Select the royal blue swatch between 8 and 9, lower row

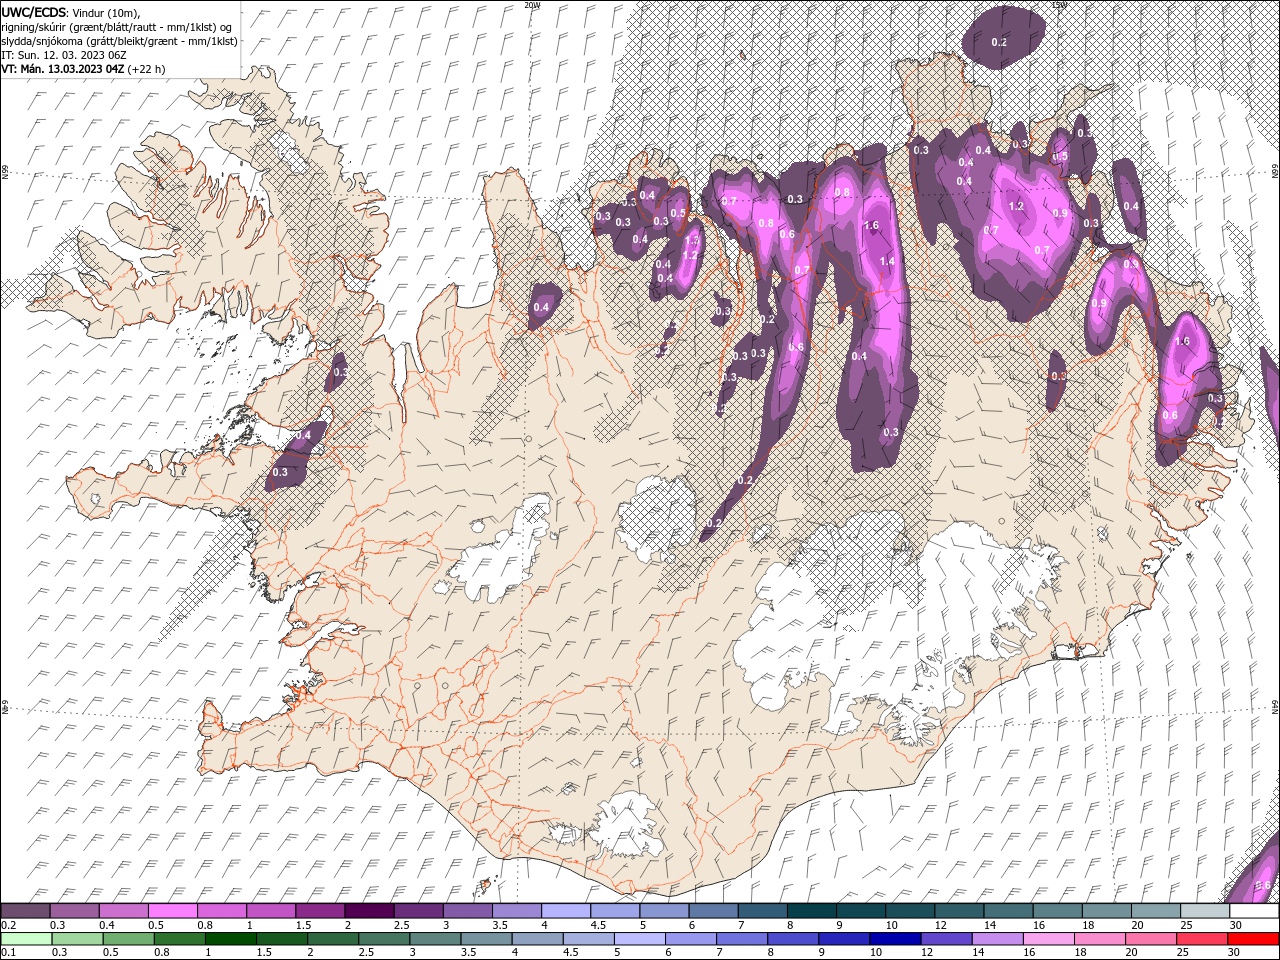tap(793, 939)
